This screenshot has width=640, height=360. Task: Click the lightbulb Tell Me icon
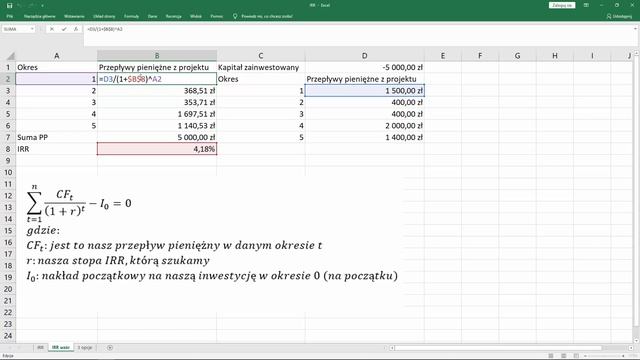(235, 16)
